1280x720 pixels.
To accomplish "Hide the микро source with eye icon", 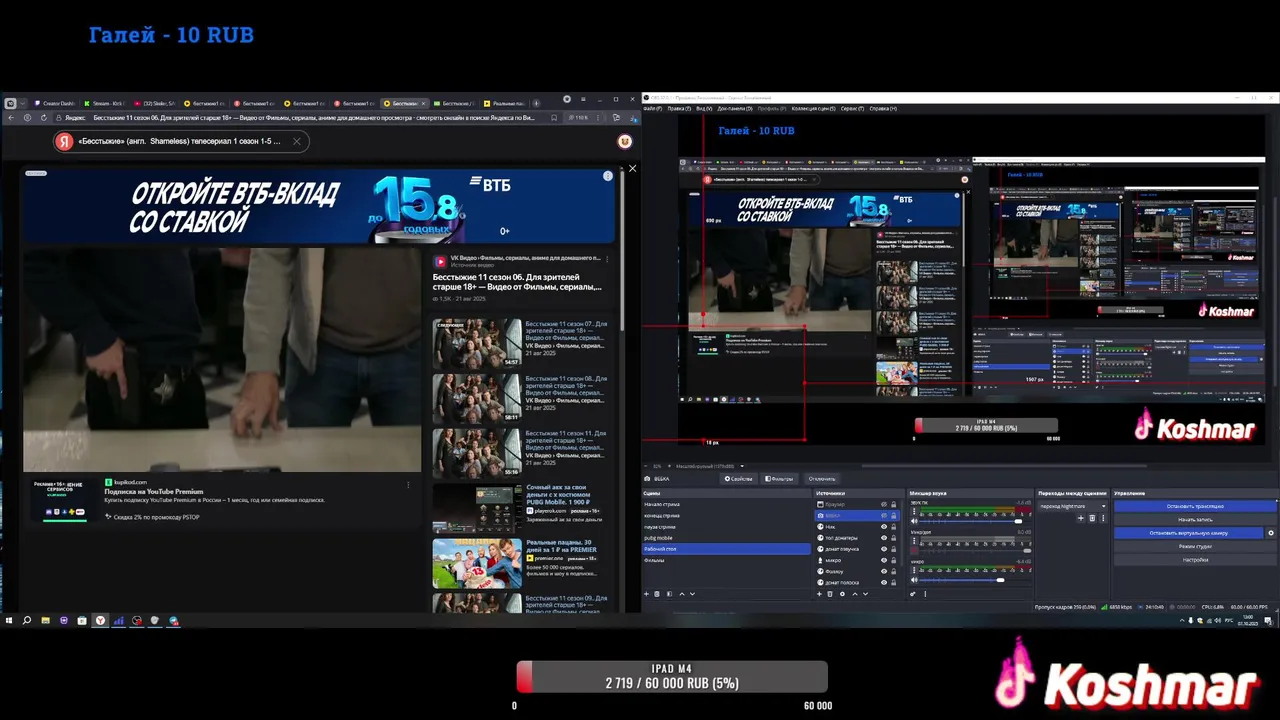I will click(x=884, y=560).
